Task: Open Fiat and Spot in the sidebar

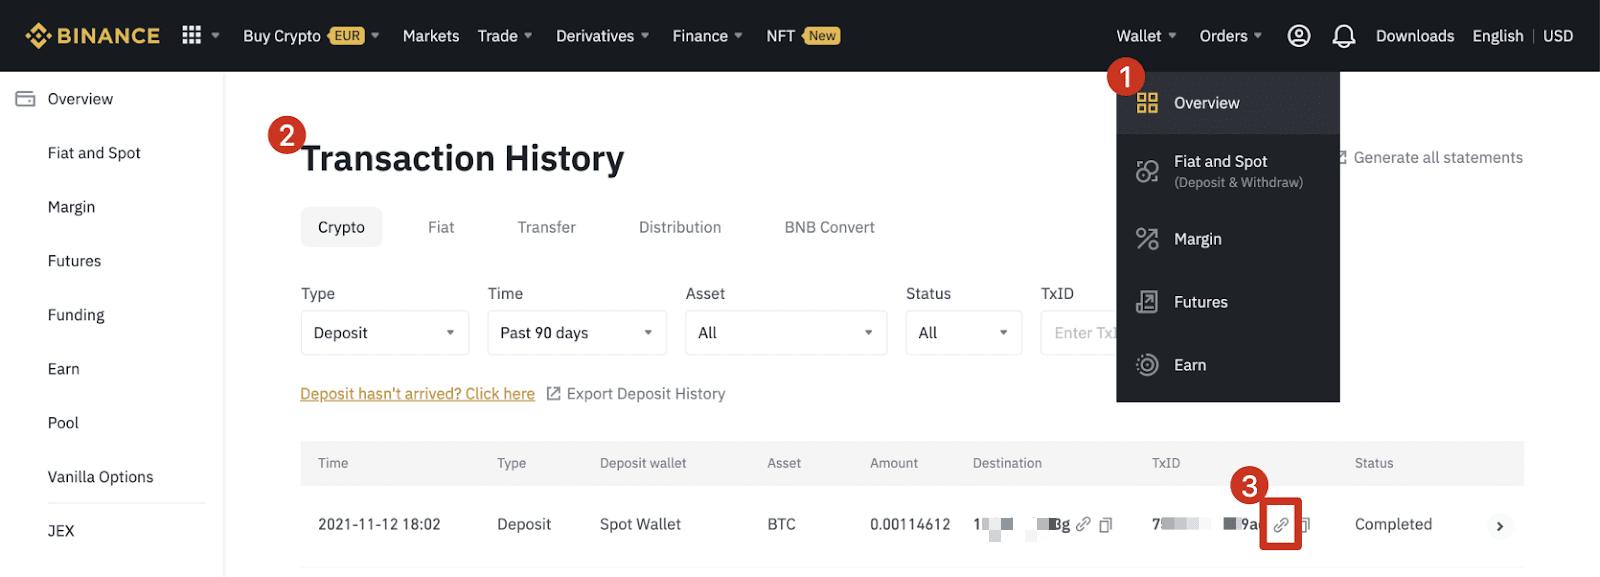Action: click(x=94, y=153)
